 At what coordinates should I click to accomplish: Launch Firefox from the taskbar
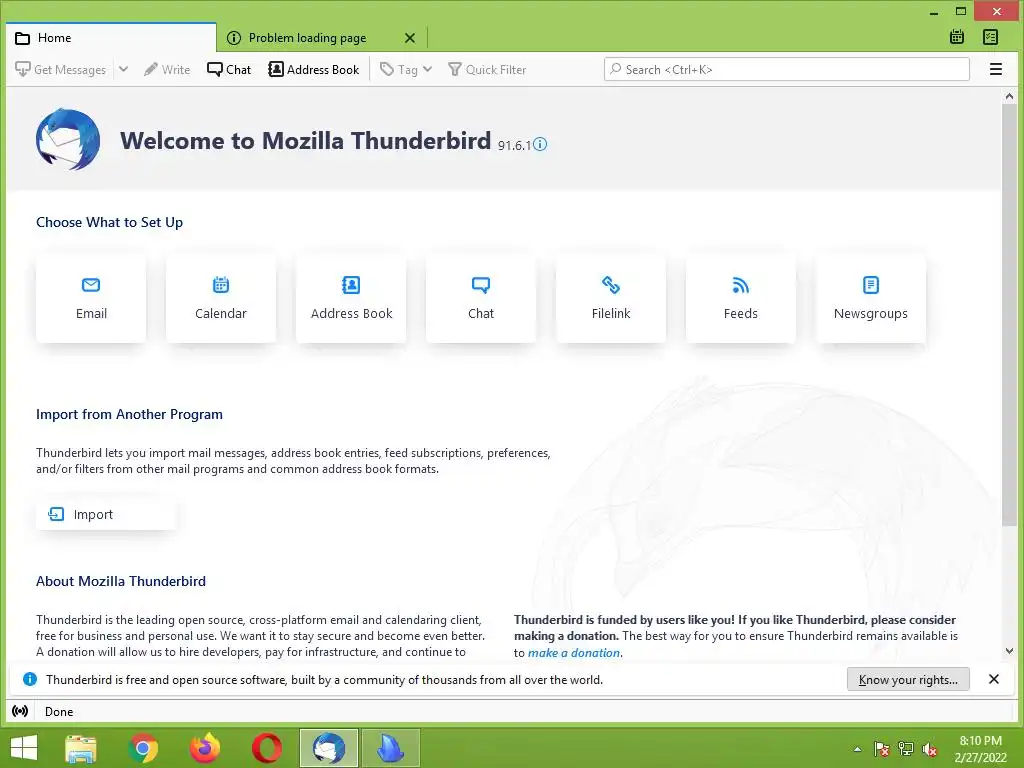[x=205, y=748]
